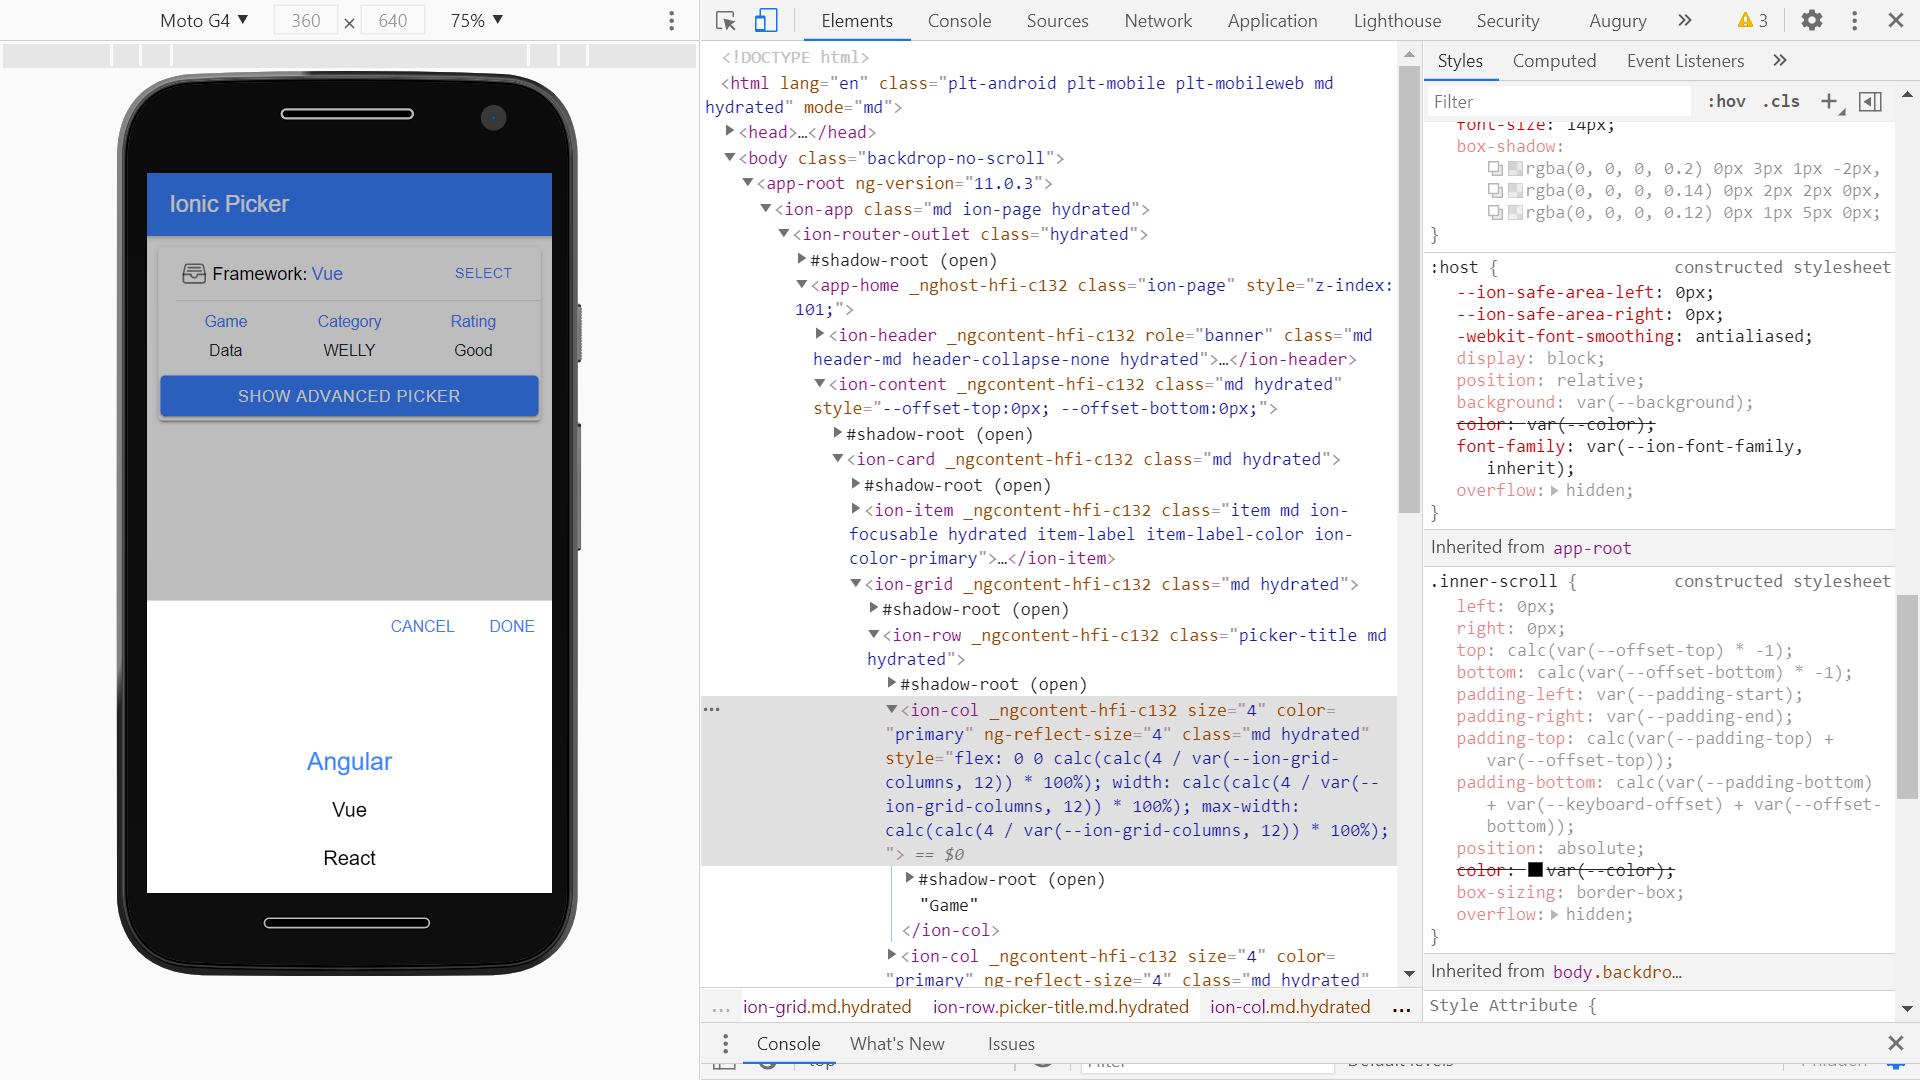Expand the ion-header node
The width and height of the screenshot is (1920, 1080).
click(x=820, y=334)
